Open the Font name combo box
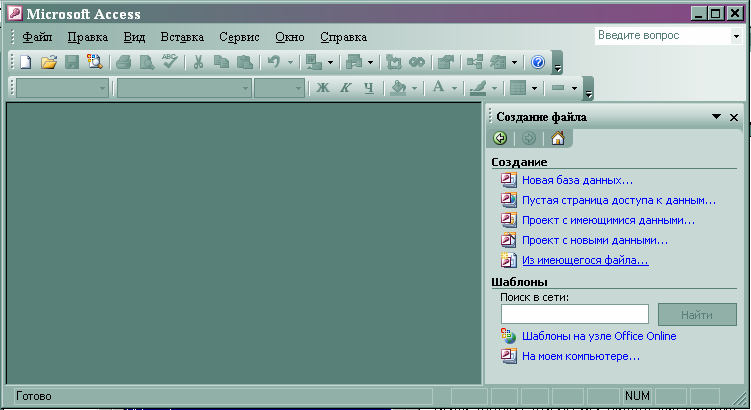 (184, 88)
